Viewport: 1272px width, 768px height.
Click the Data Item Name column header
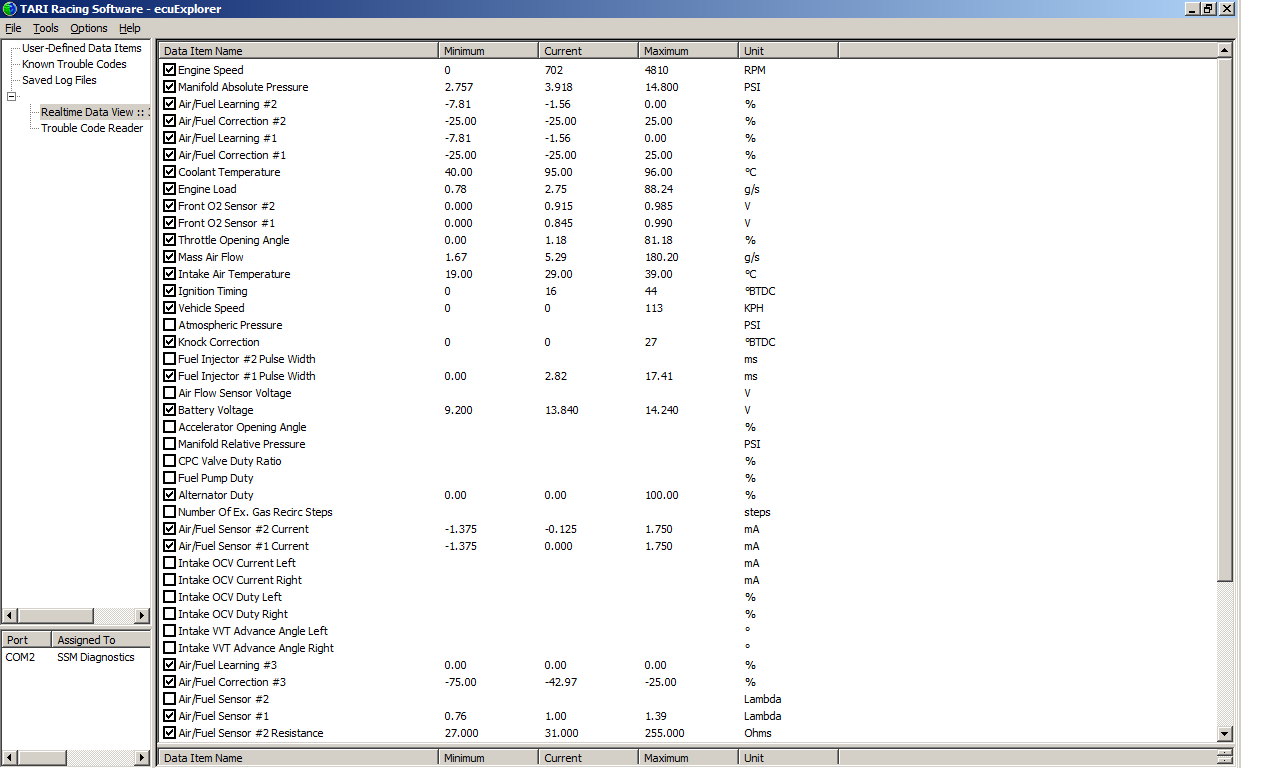298,51
